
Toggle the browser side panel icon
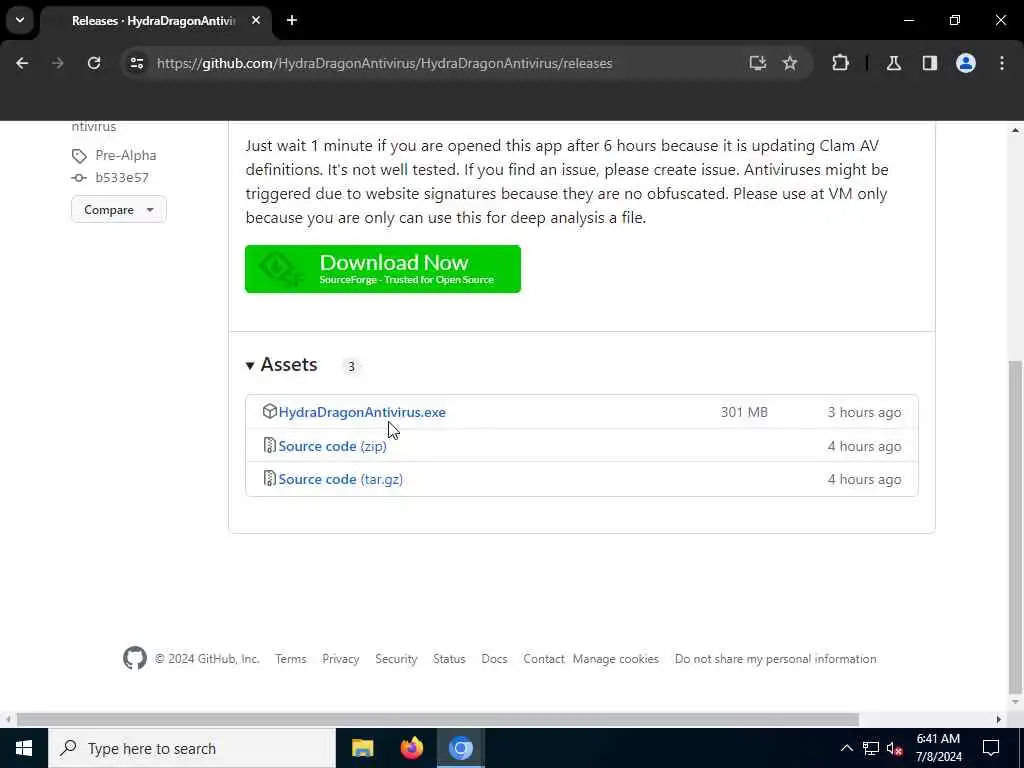(930, 63)
